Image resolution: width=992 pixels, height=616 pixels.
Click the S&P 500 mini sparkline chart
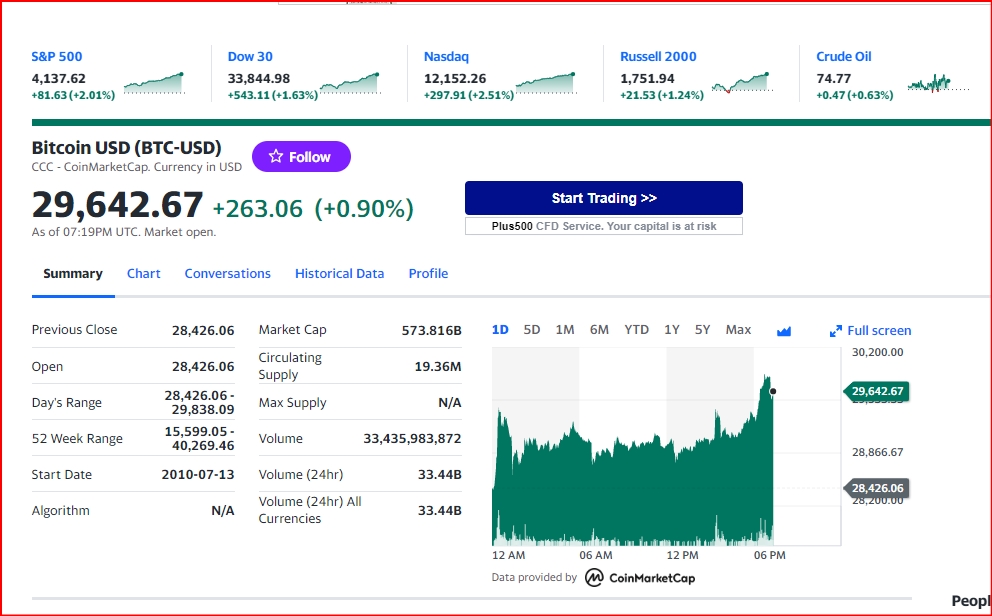tap(154, 82)
